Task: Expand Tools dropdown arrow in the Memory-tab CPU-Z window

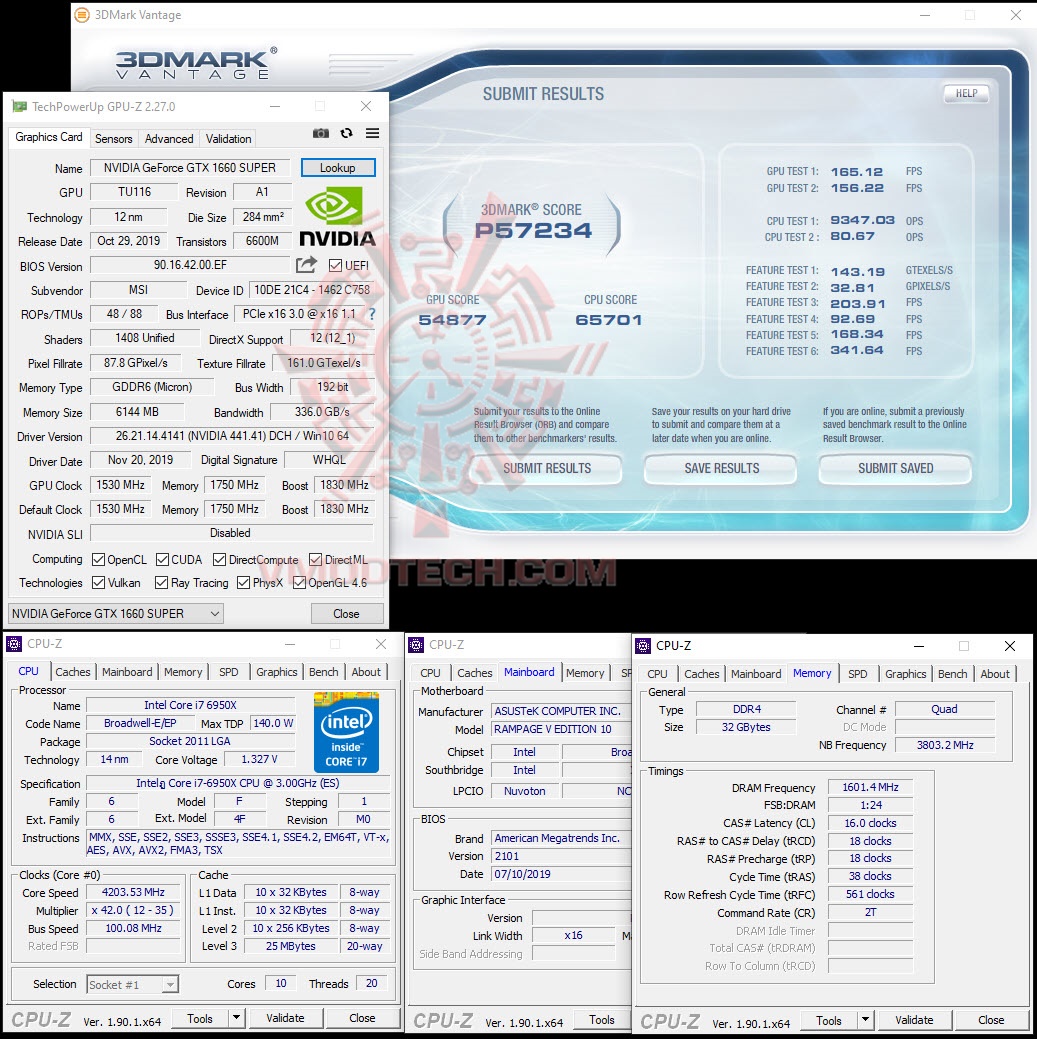Action: point(865,1019)
